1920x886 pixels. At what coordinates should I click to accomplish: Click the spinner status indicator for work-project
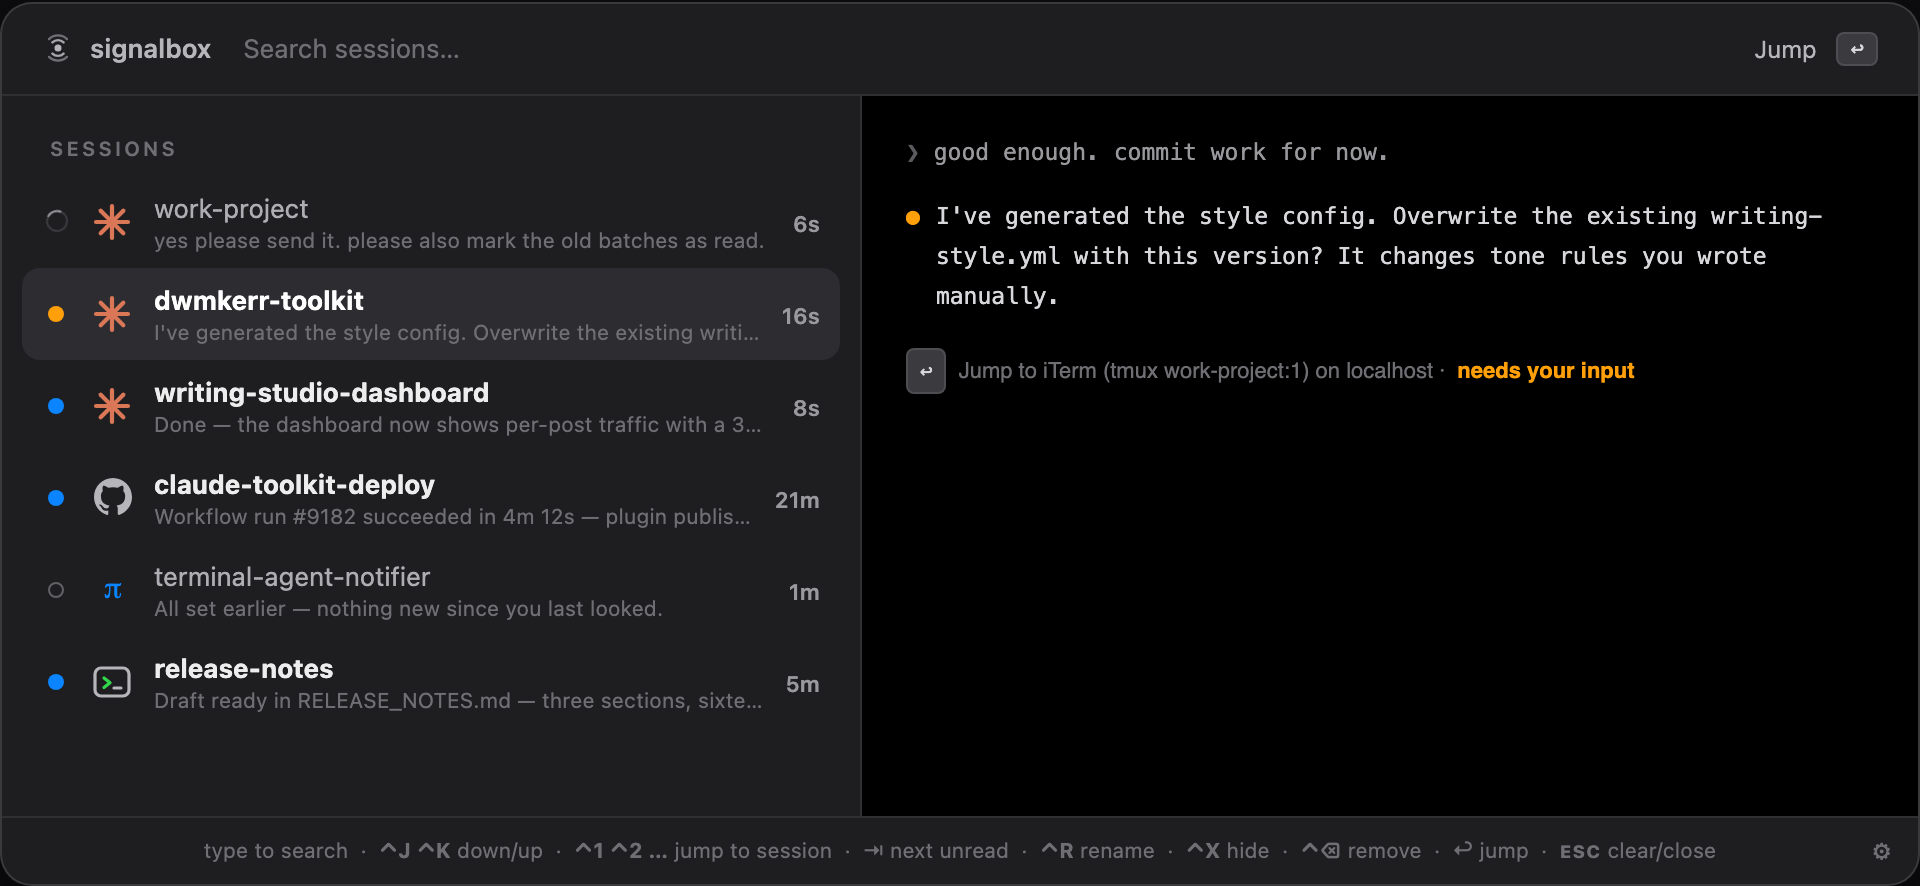[57, 221]
